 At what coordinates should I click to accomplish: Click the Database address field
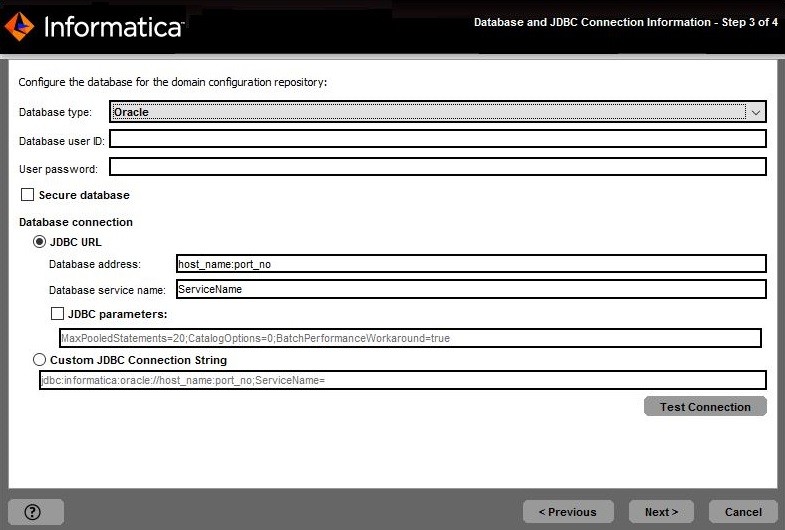[x=471, y=264]
